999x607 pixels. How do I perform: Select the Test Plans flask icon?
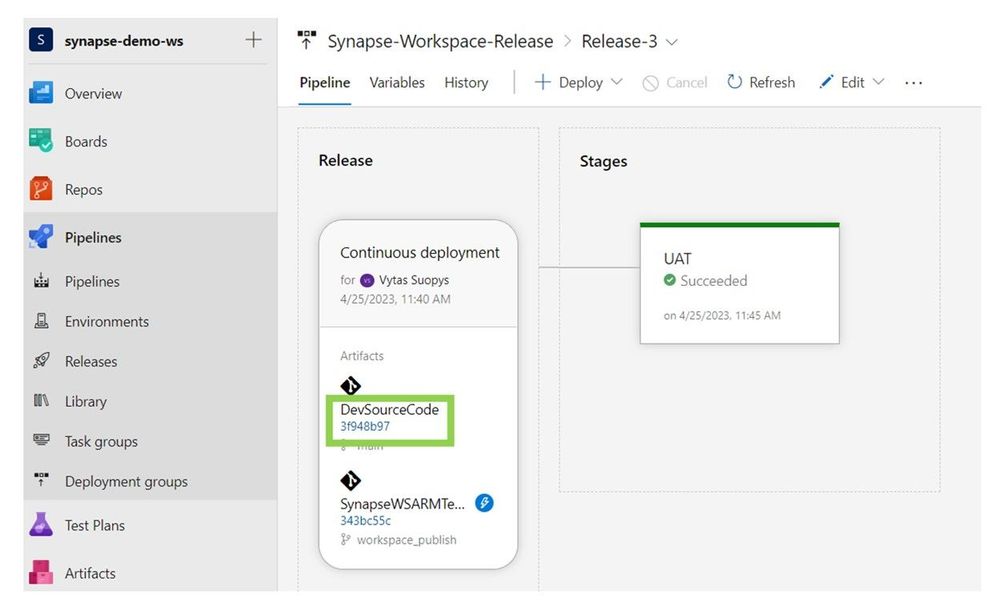click(x=41, y=525)
